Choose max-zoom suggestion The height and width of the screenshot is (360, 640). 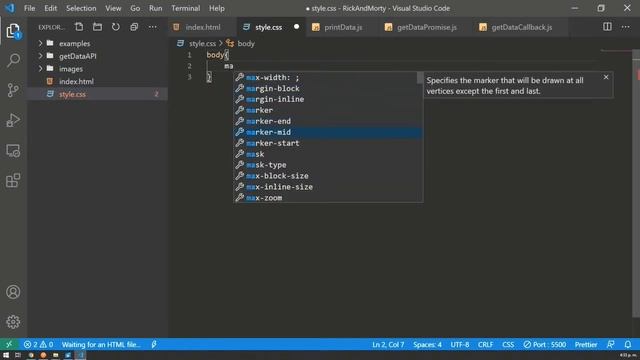coord(327,198)
